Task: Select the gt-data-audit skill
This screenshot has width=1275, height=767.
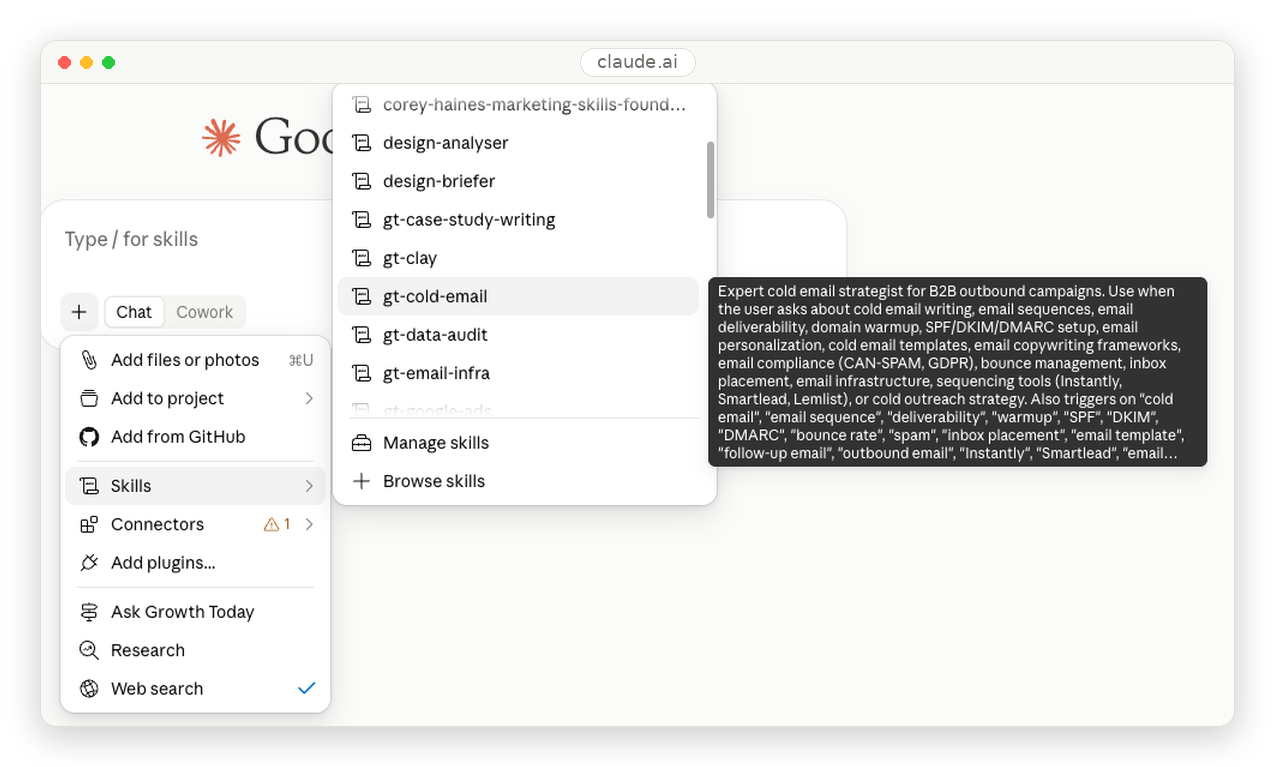Action: tap(518, 335)
